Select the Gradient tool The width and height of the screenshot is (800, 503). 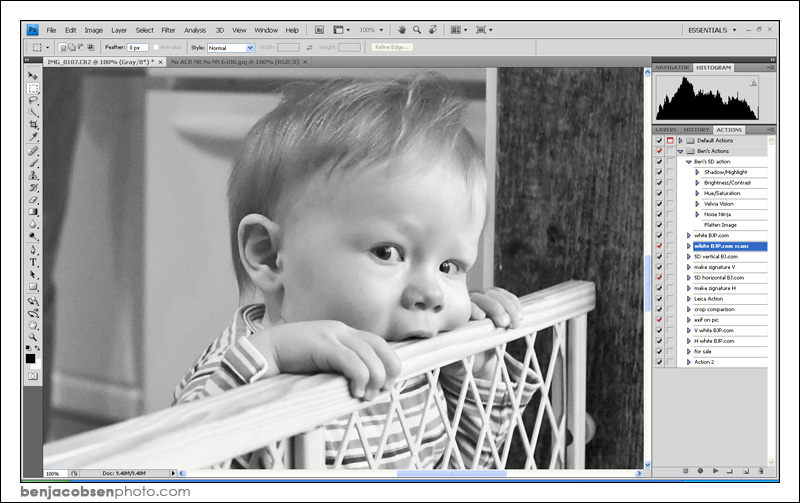click(x=33, y=212)
